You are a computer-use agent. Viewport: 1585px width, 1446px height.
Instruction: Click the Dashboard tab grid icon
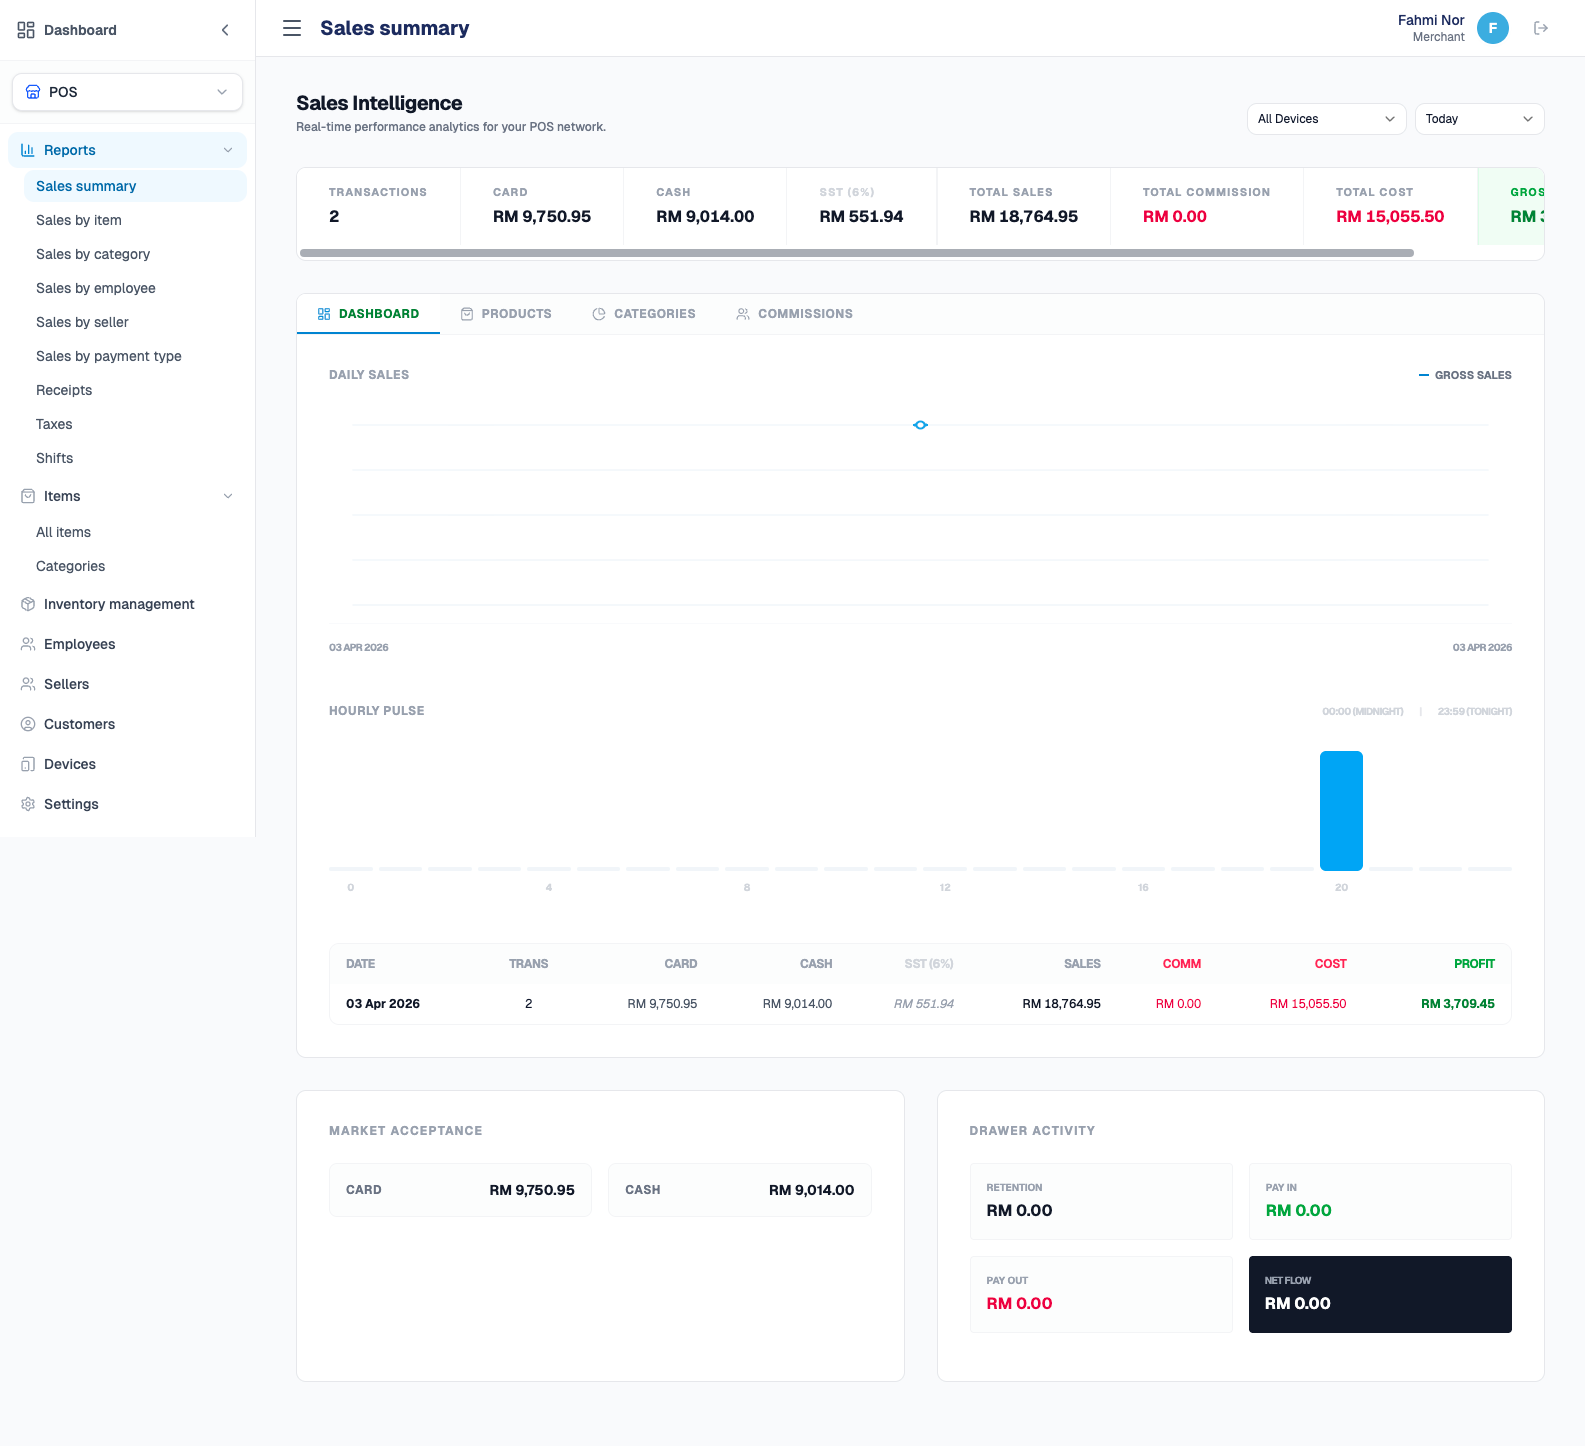point(324,314)
